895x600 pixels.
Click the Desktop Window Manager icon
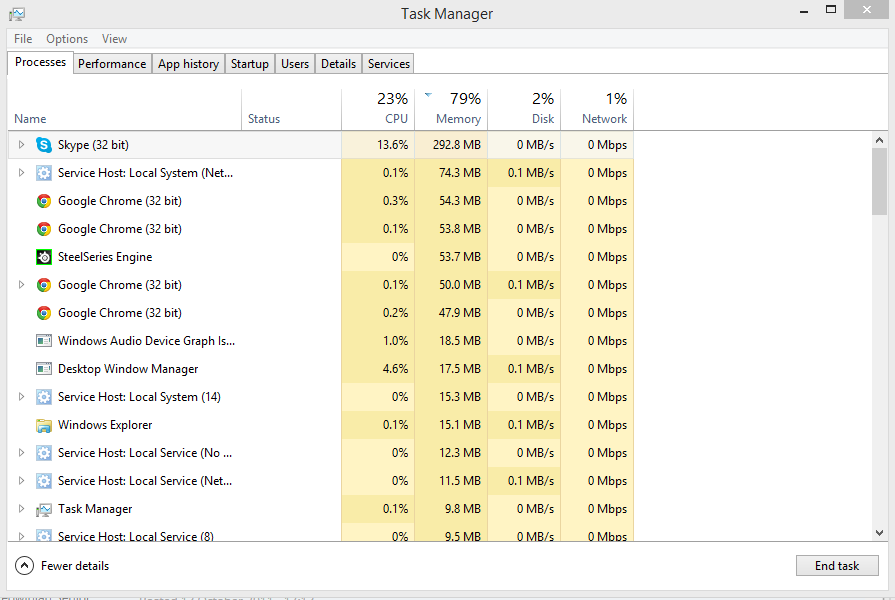point(44,369)
